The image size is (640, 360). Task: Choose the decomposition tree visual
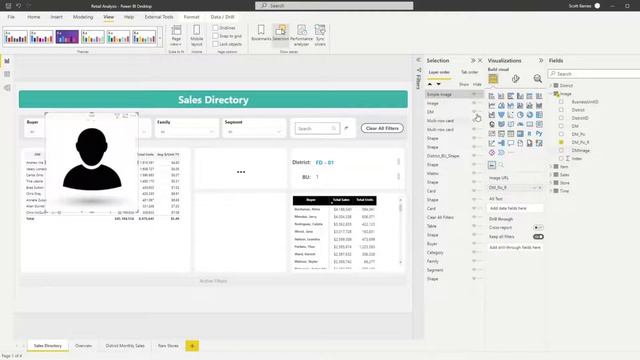click(x=501, y=143)
